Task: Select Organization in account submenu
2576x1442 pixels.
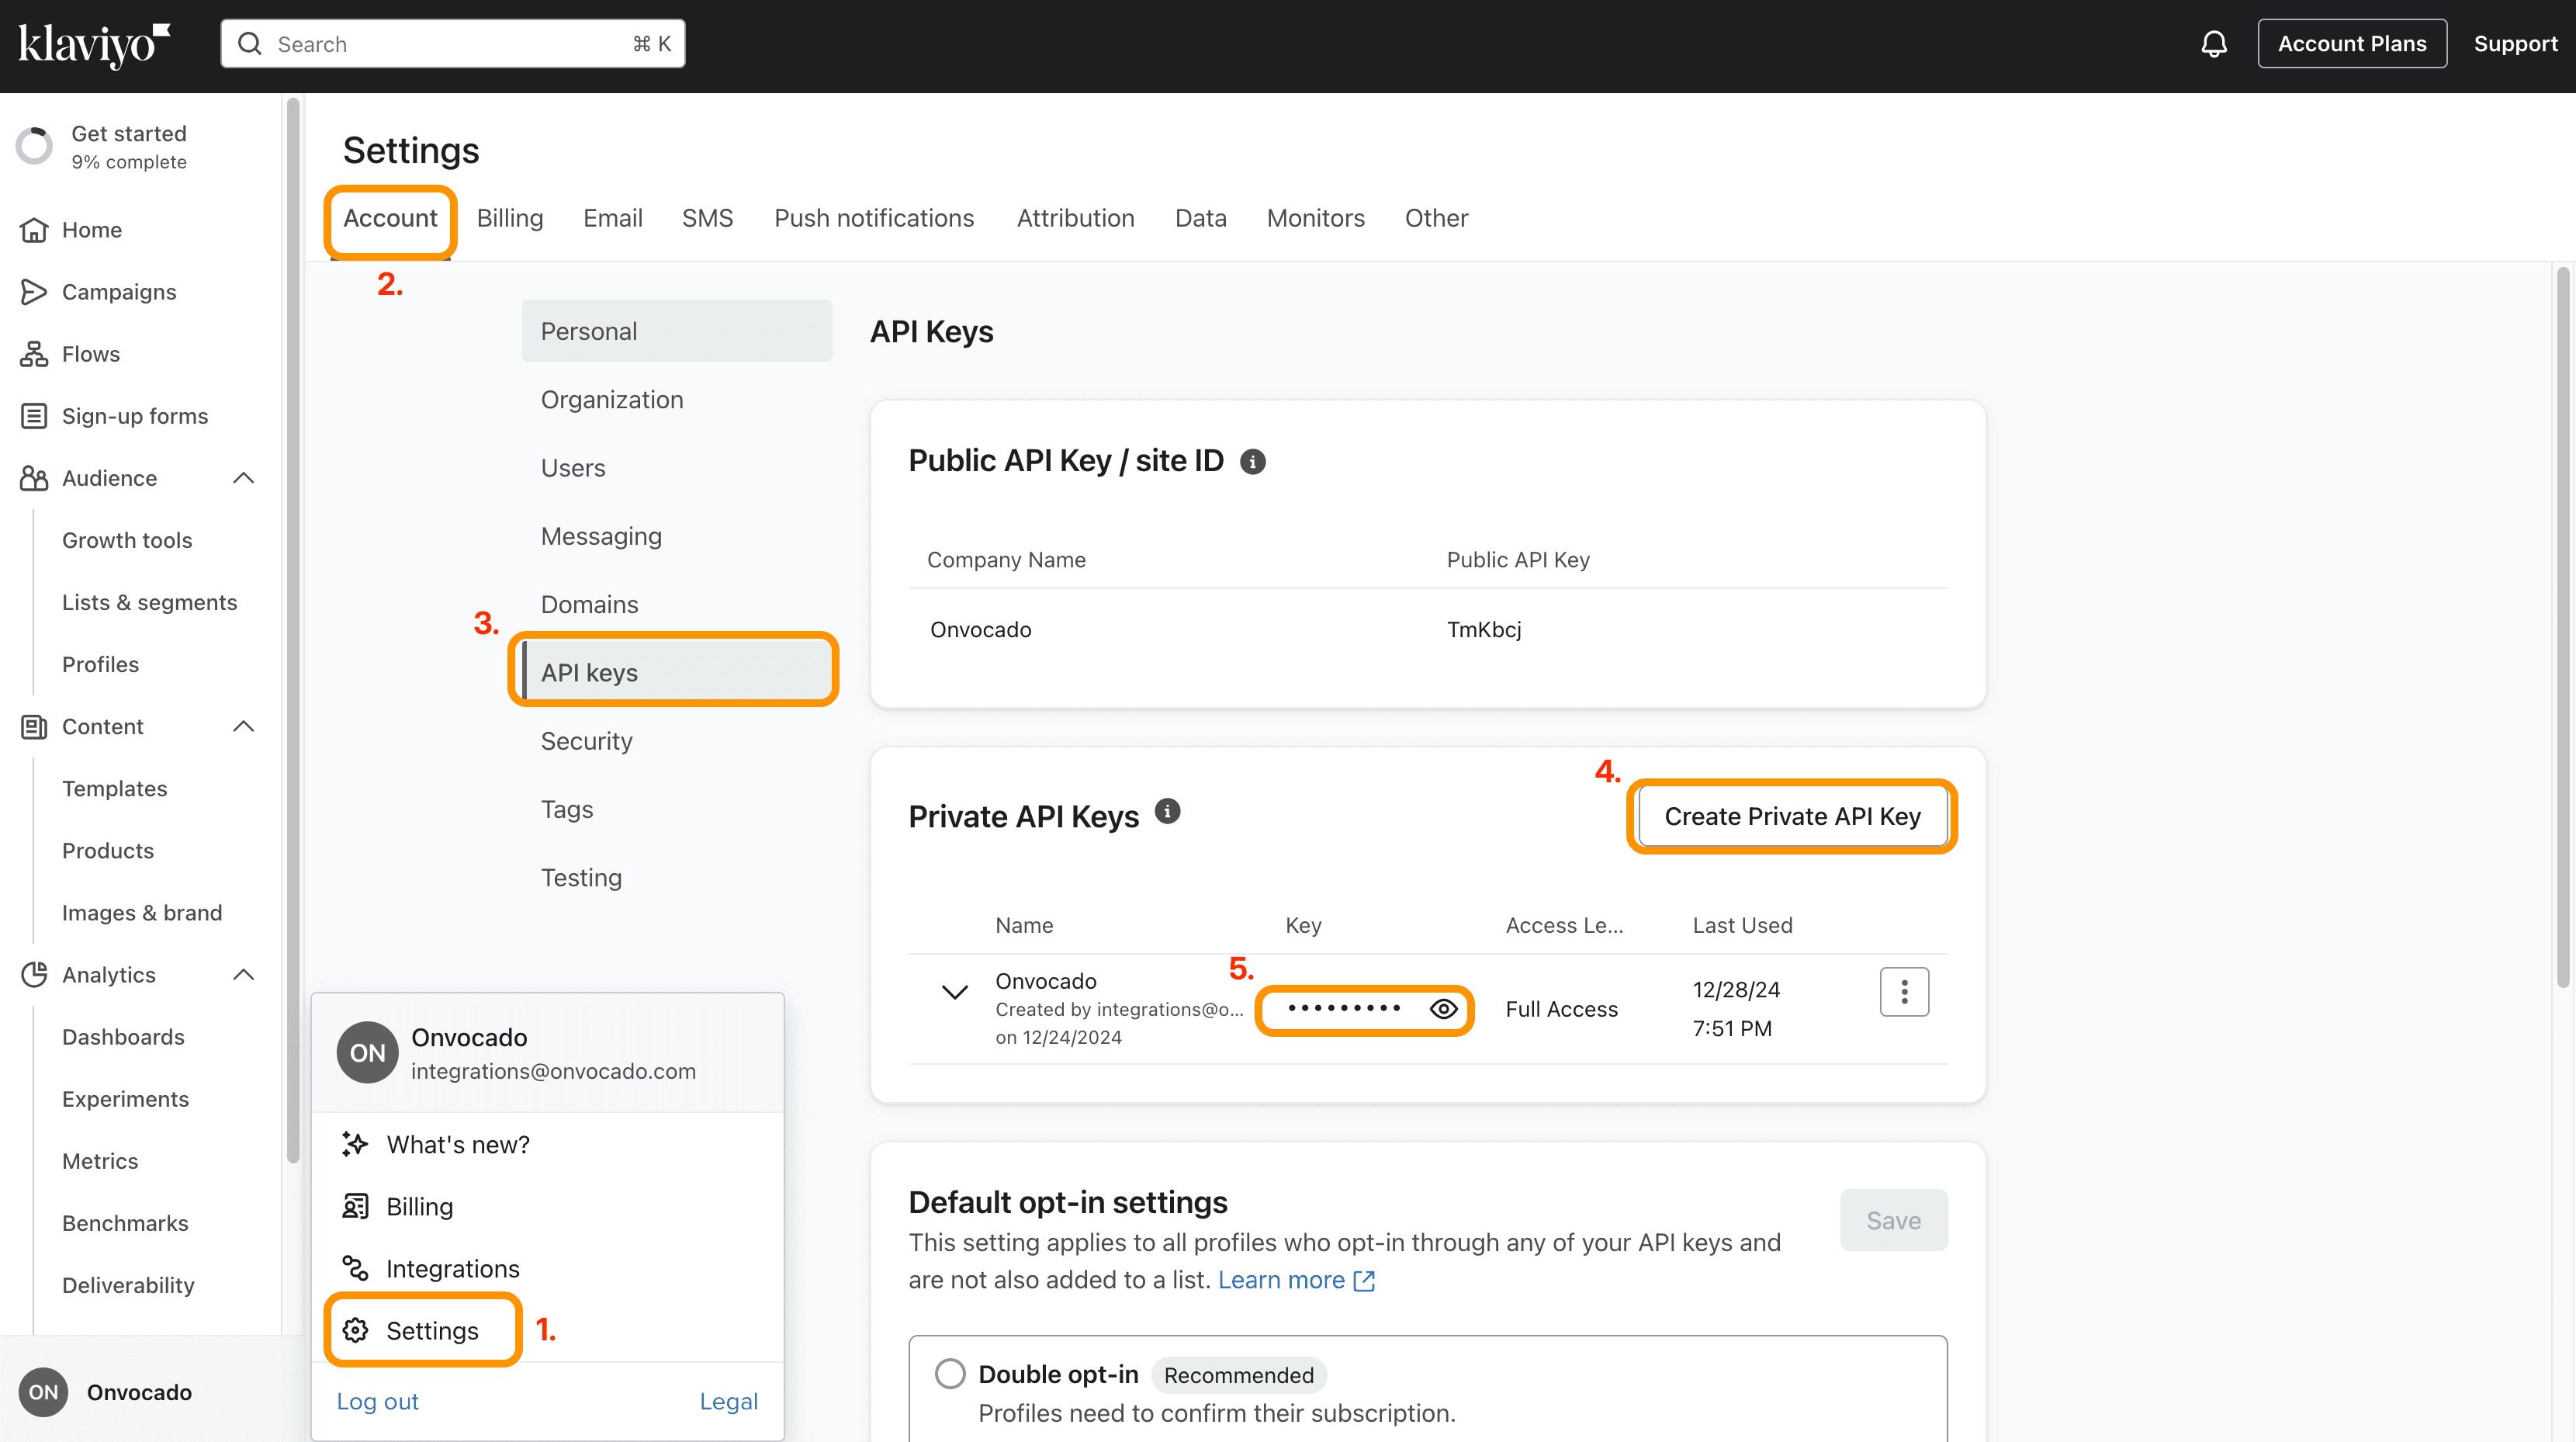Action: 677,400
